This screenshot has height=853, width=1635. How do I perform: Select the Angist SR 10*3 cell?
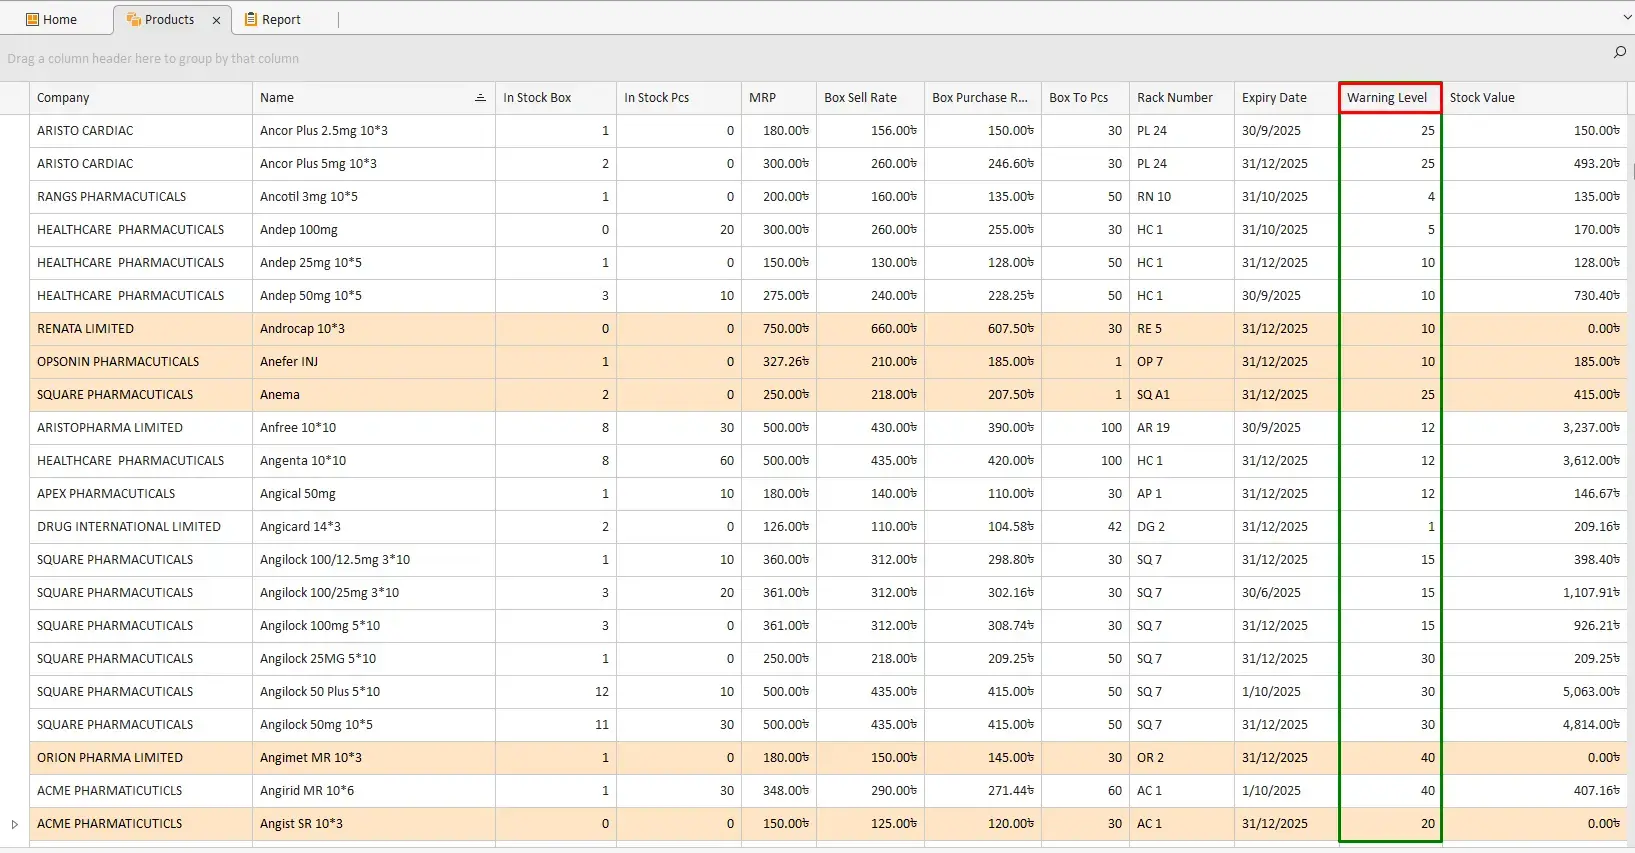click(374, 824)
